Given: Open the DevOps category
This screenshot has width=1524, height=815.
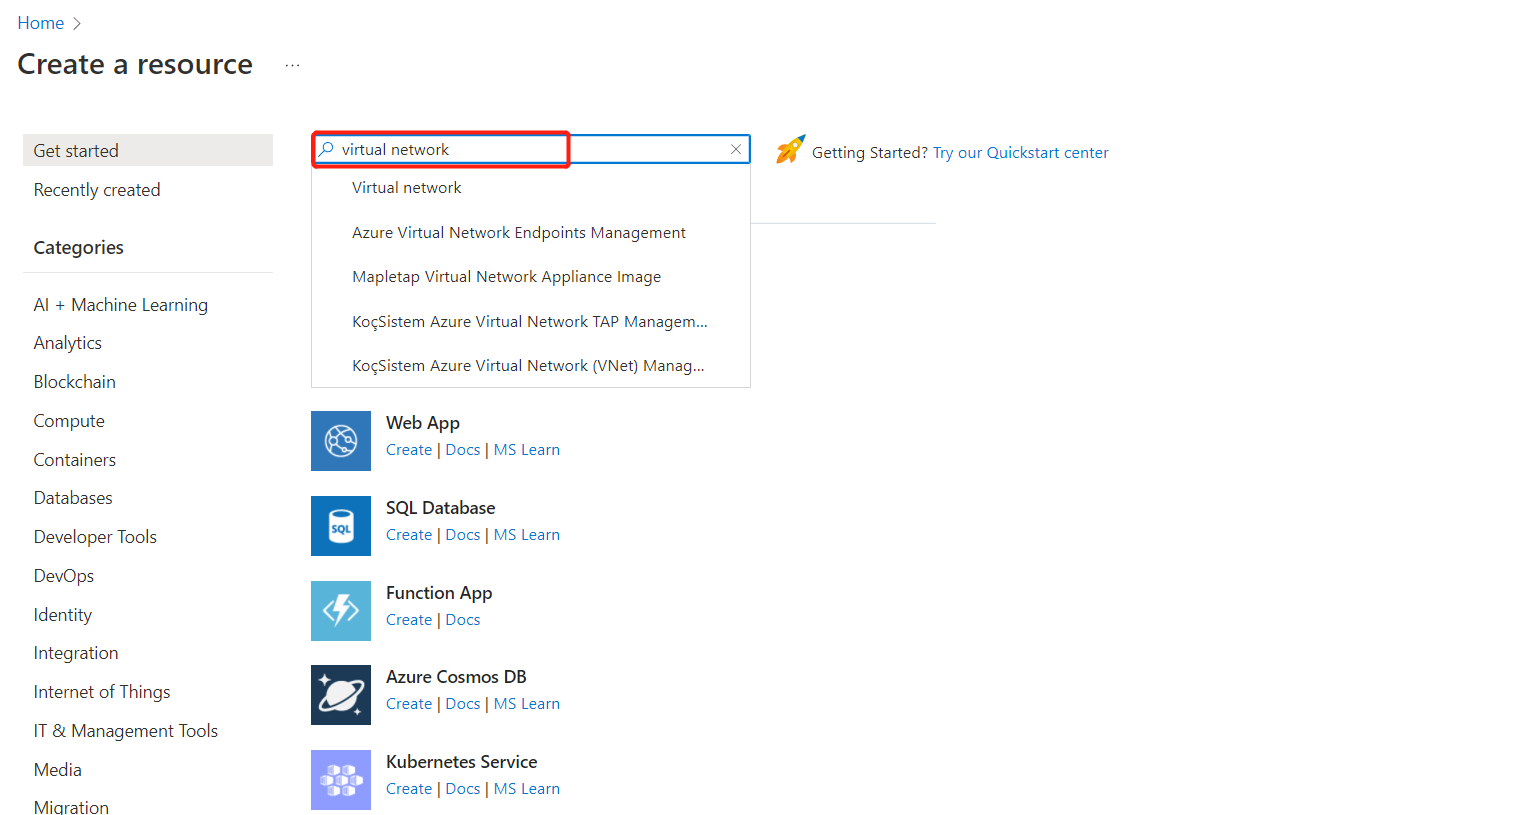Looking at the screenshot, I should (x=64, y=576).
